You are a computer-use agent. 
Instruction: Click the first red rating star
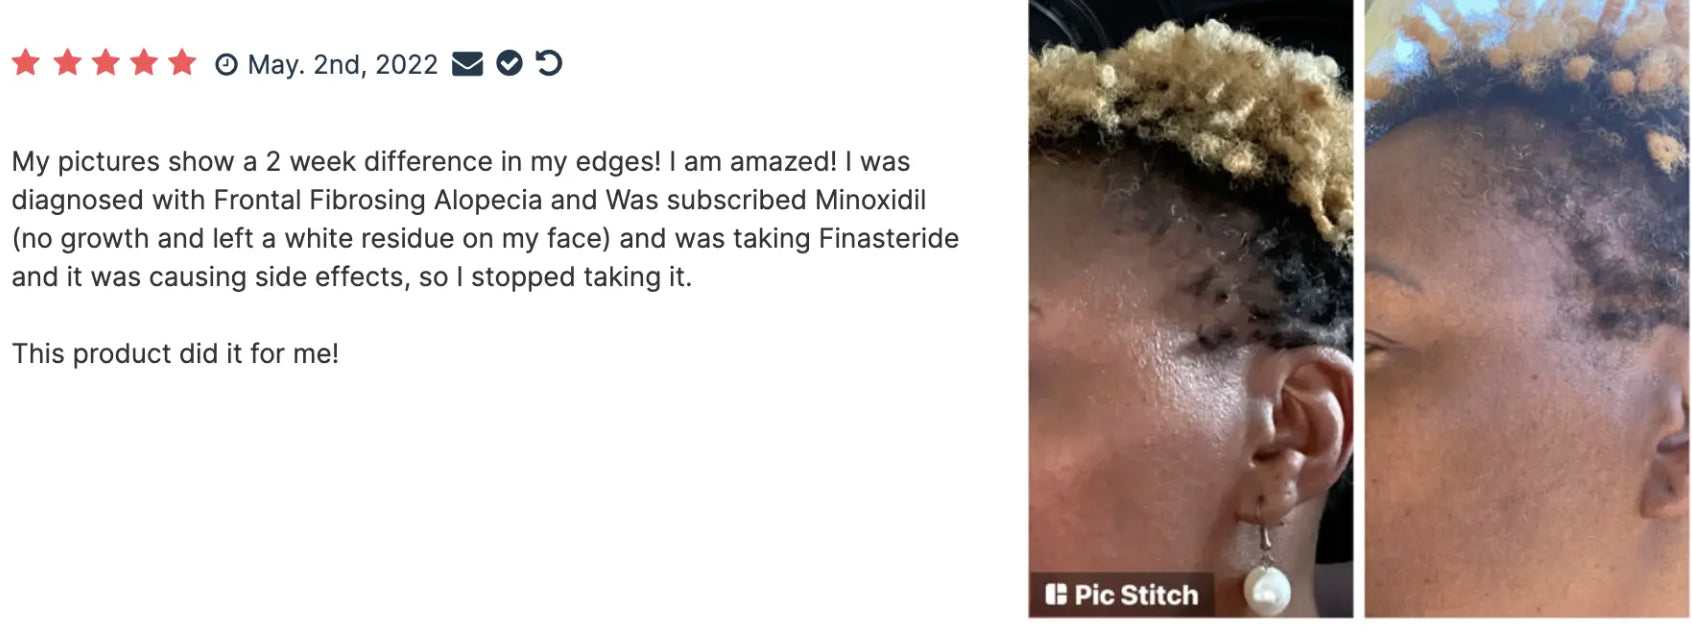[26, 63]
